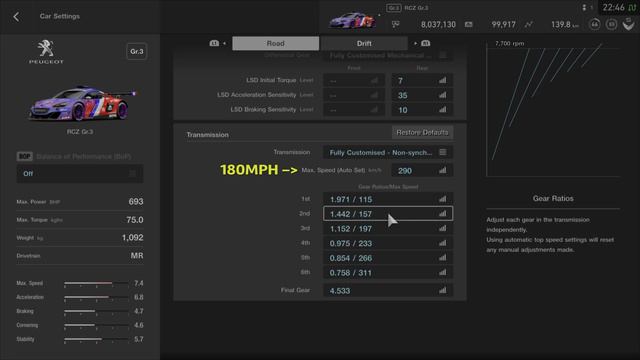
Task: Click adjust icon on 4th gear row
Action: click(x=442, y=243)
